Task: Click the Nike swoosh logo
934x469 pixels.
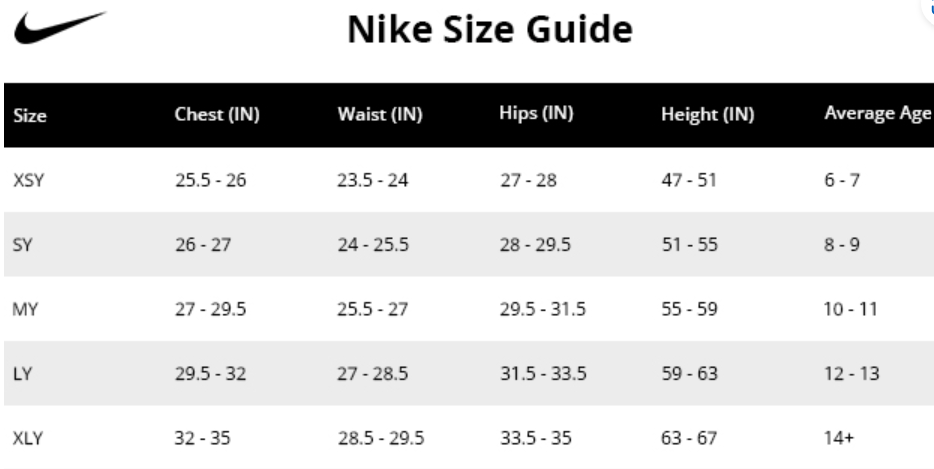Action: click(60, 27)
